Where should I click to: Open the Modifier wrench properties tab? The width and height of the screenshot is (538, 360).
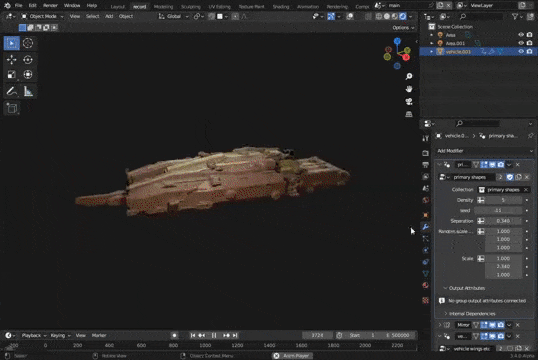coord(425,227)
